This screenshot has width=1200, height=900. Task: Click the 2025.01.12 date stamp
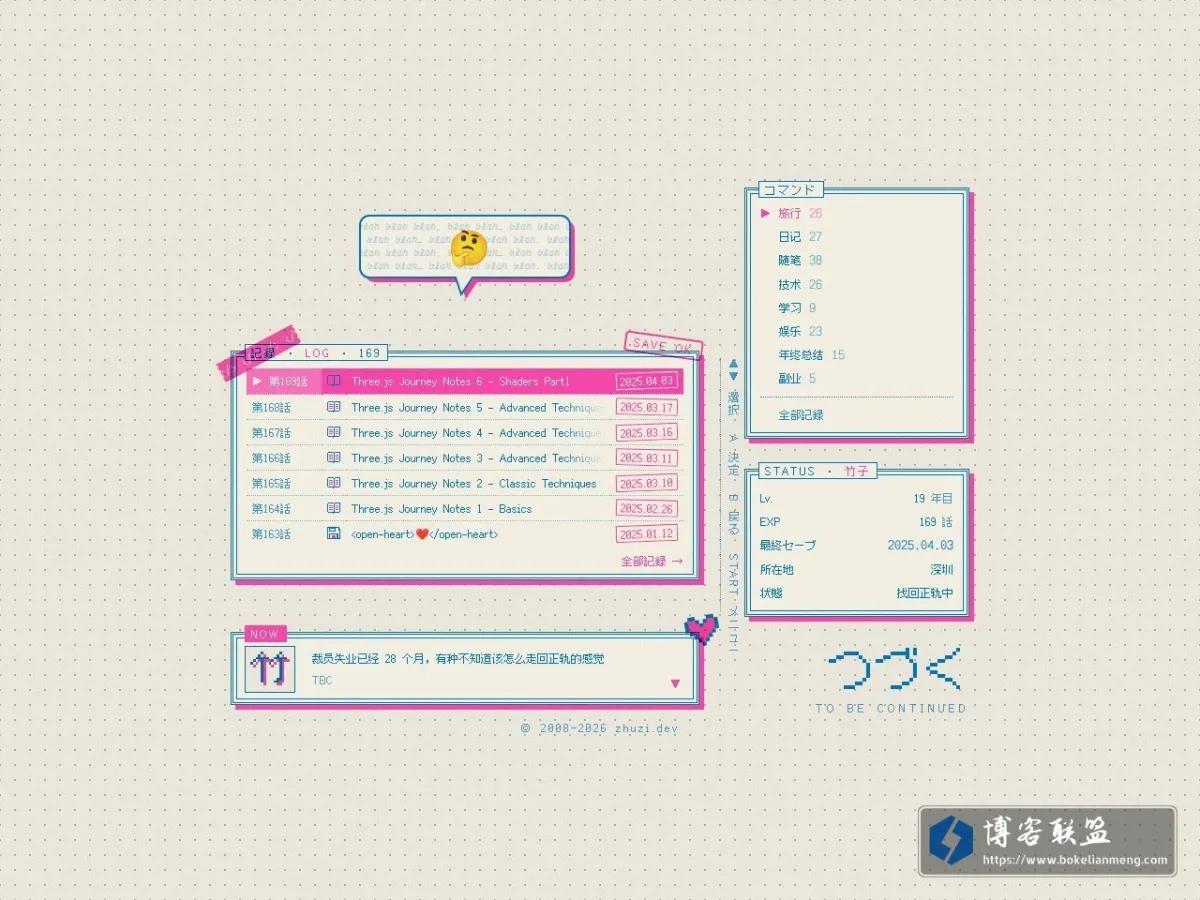pos(646,534)
